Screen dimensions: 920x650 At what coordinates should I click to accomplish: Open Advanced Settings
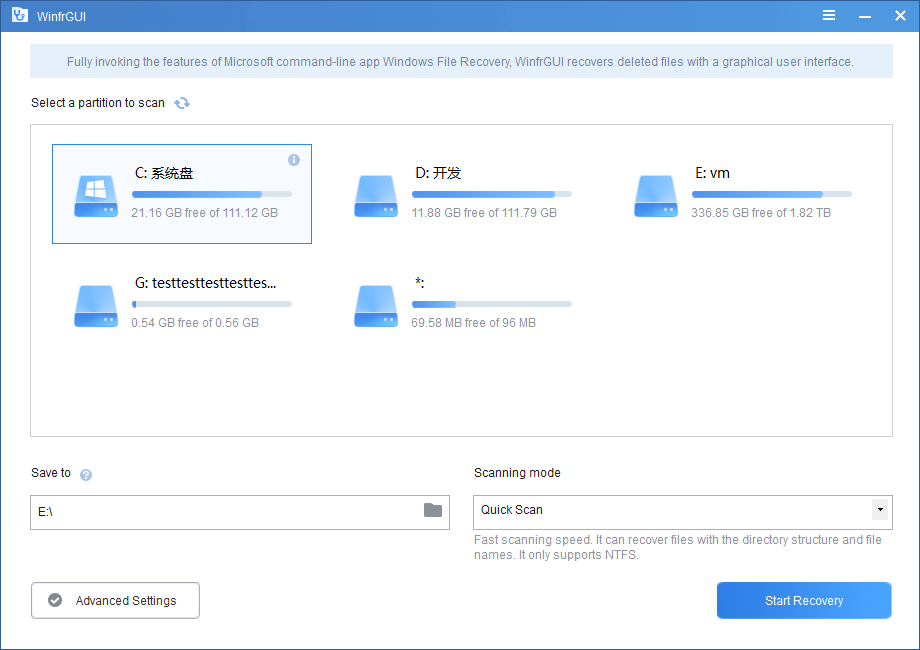[x=115, y=600]
